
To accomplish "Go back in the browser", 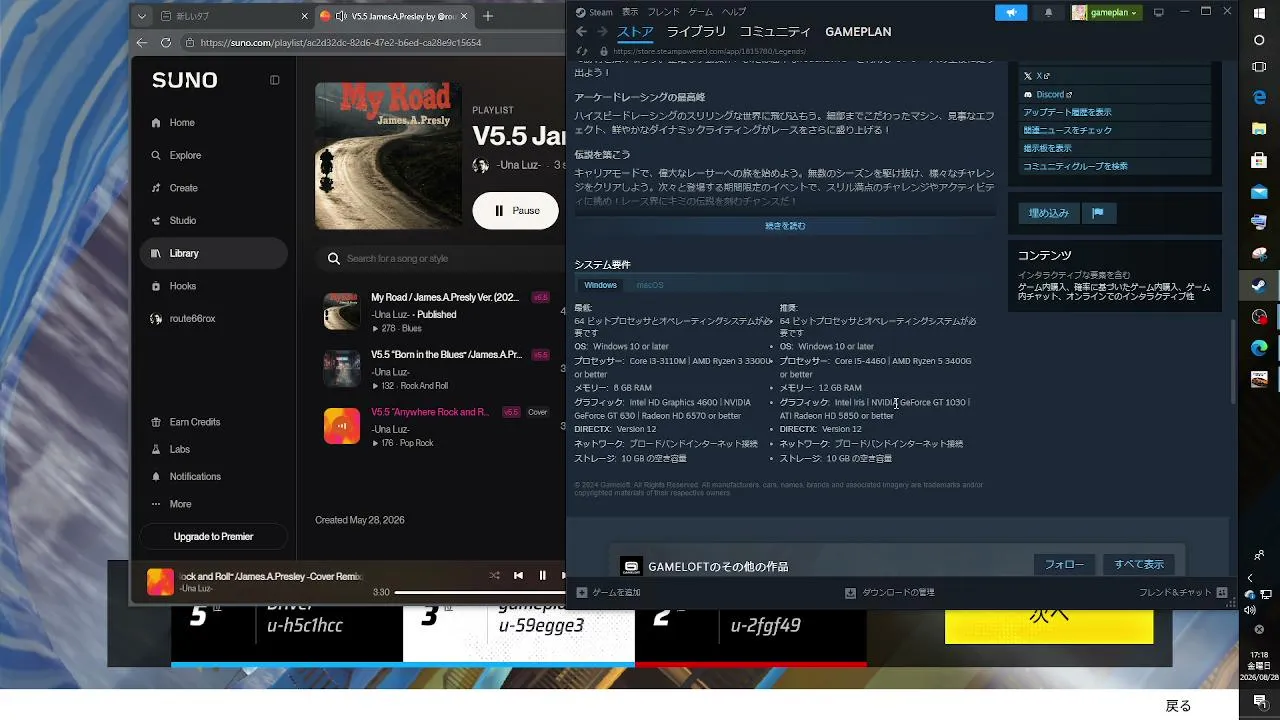I will pos(142,43).
